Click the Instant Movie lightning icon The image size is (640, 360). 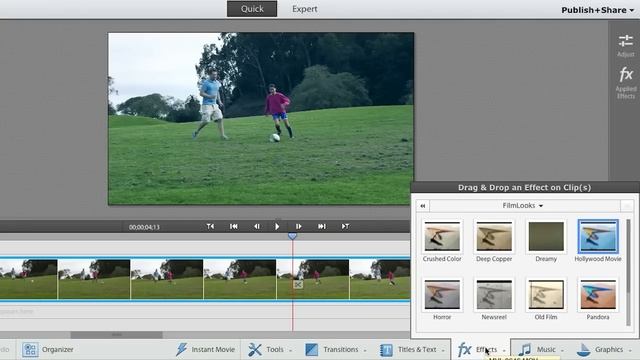coord(181,349)
